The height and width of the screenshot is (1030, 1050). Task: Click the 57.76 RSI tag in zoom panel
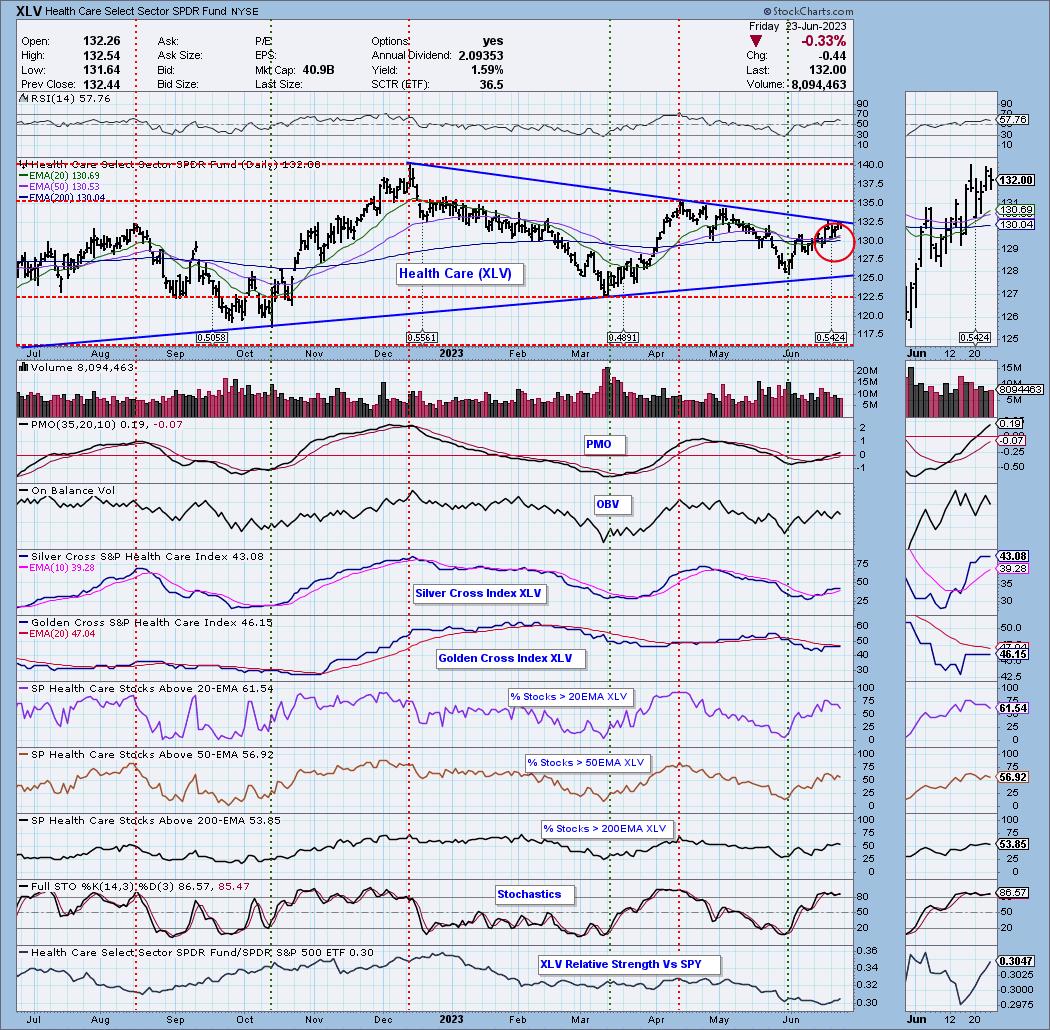pyautogui.click(x=1012, y=119)
